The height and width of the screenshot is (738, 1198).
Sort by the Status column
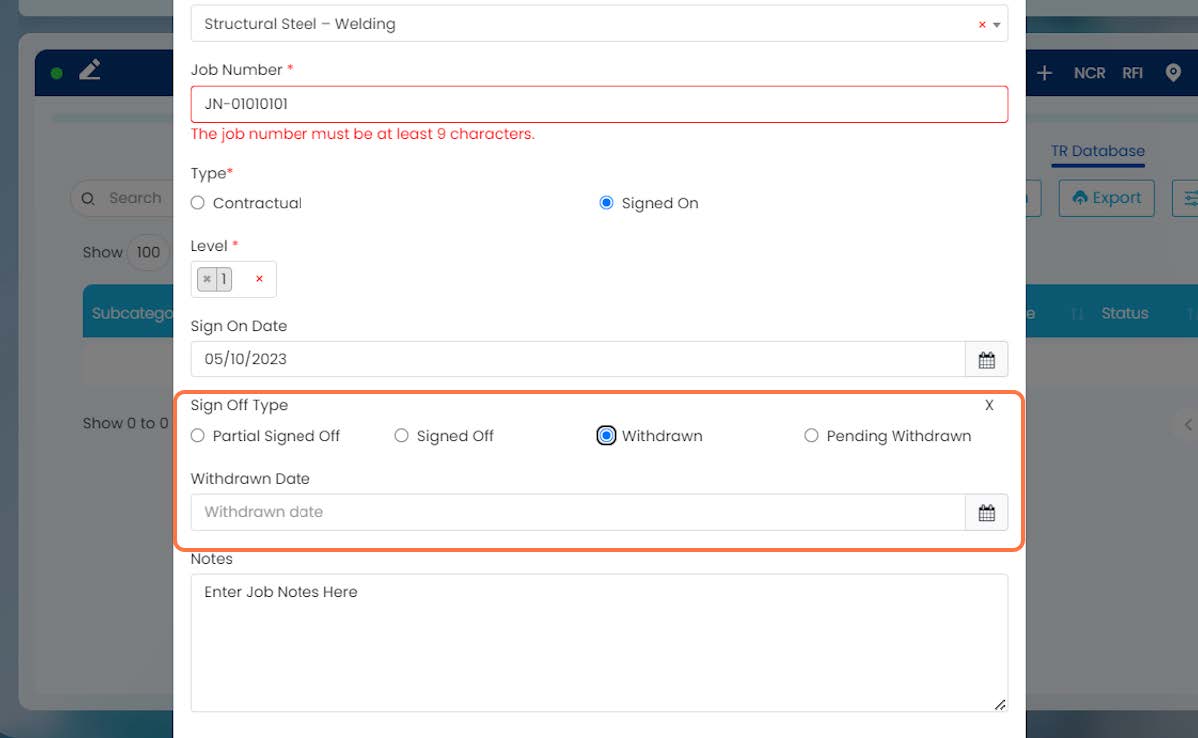1125,313
